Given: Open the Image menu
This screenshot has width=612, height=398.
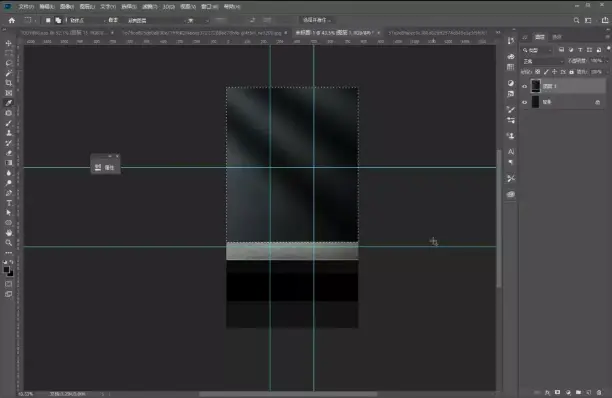Looking at the screenshot, I should (x=67, y=7).
